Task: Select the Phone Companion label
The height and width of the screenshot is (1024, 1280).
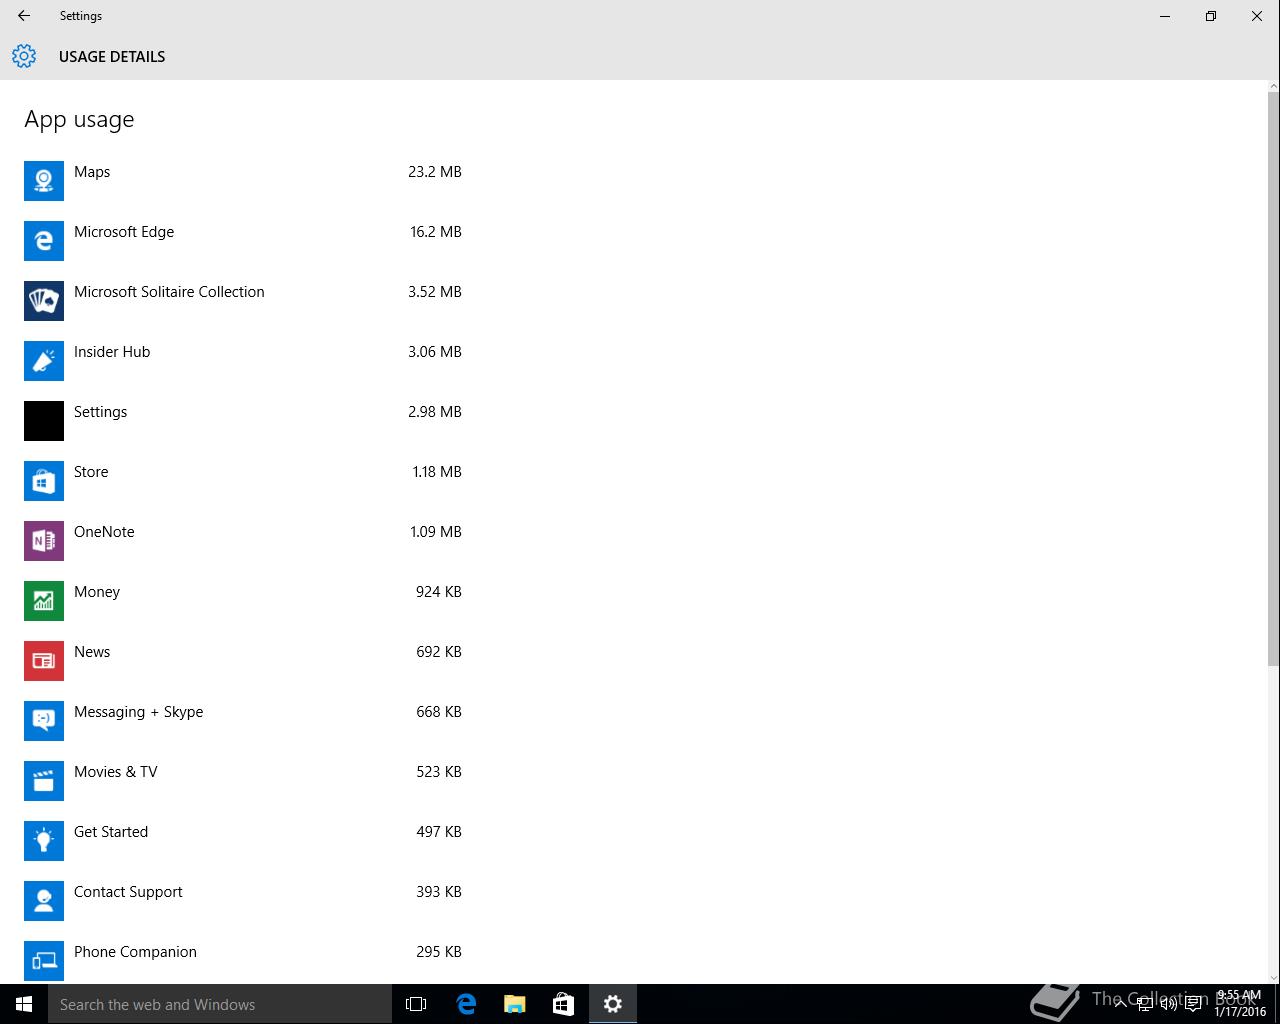Action: [135, 952]
